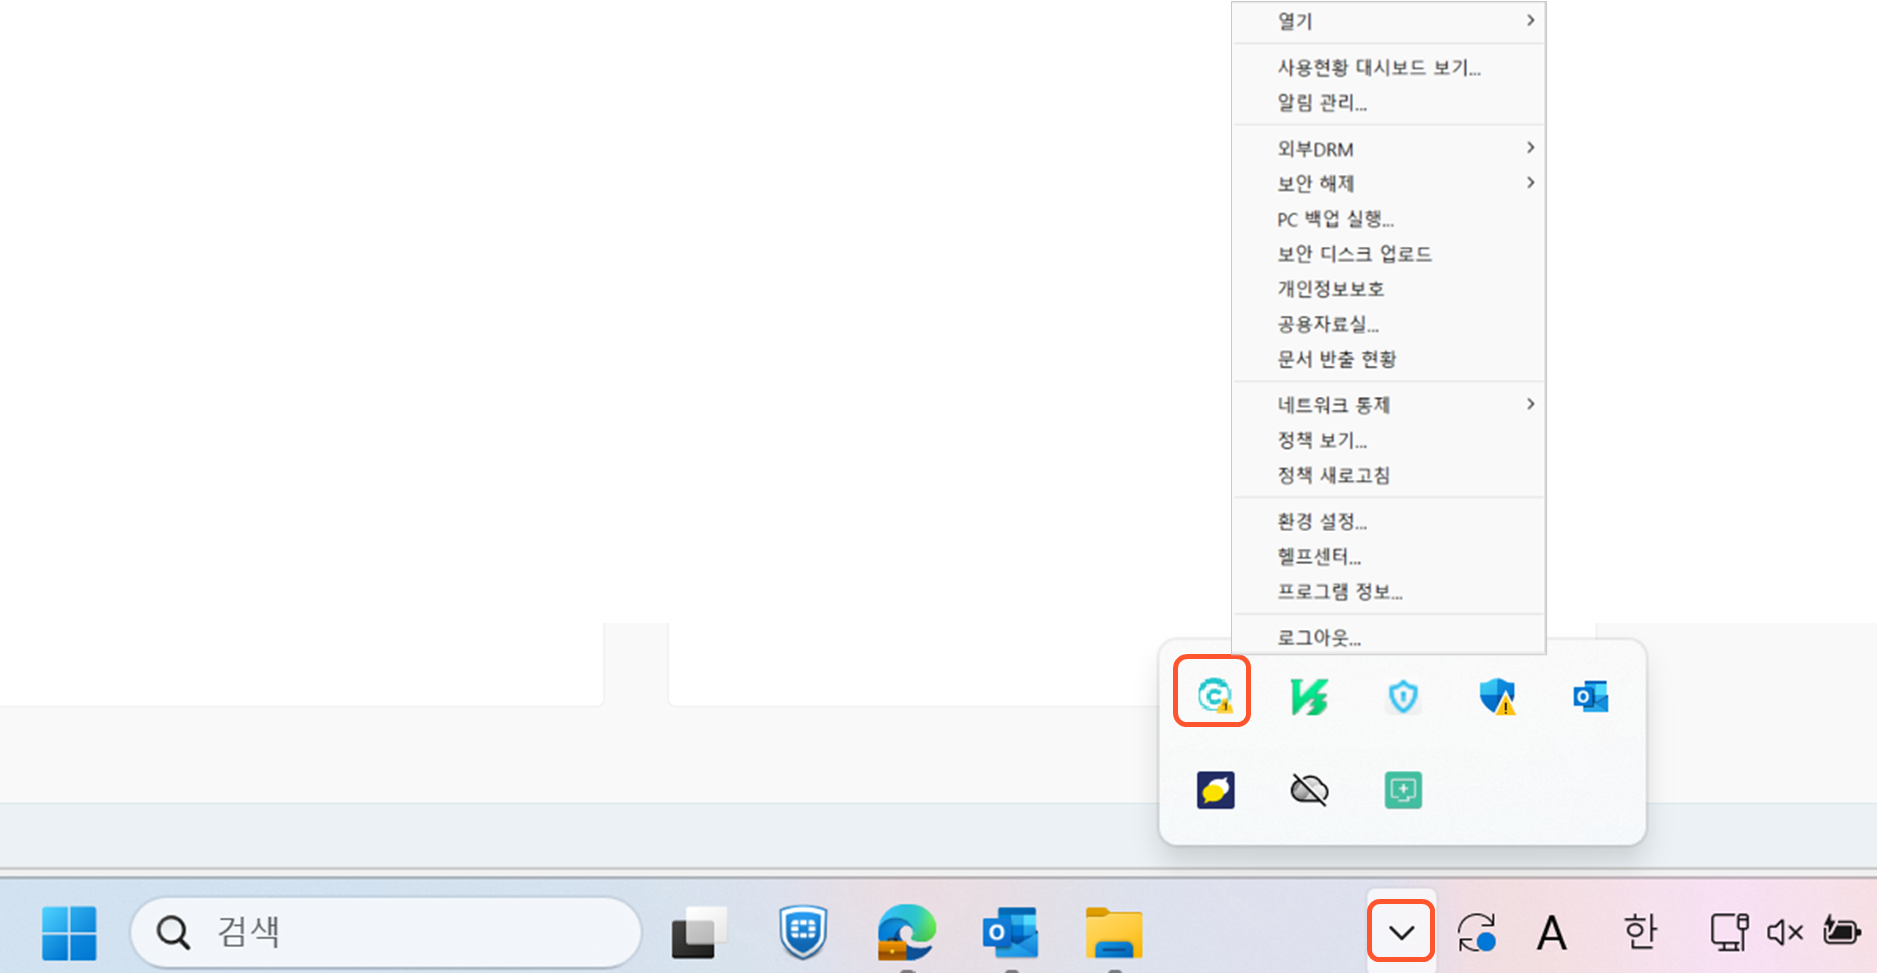Viewport: 1877px width, 973px height.
Task: Click the light blue shield tray icon
Action: click(1403, 696)
